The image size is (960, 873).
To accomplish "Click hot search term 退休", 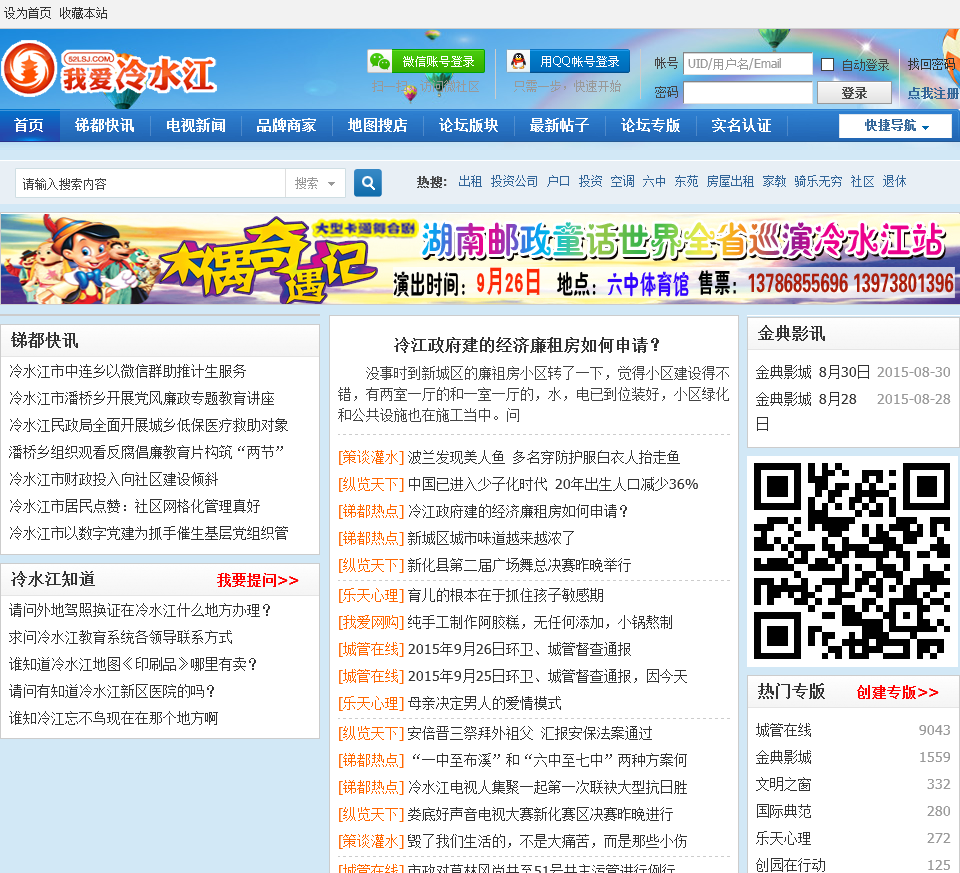I will pos(894,181).
